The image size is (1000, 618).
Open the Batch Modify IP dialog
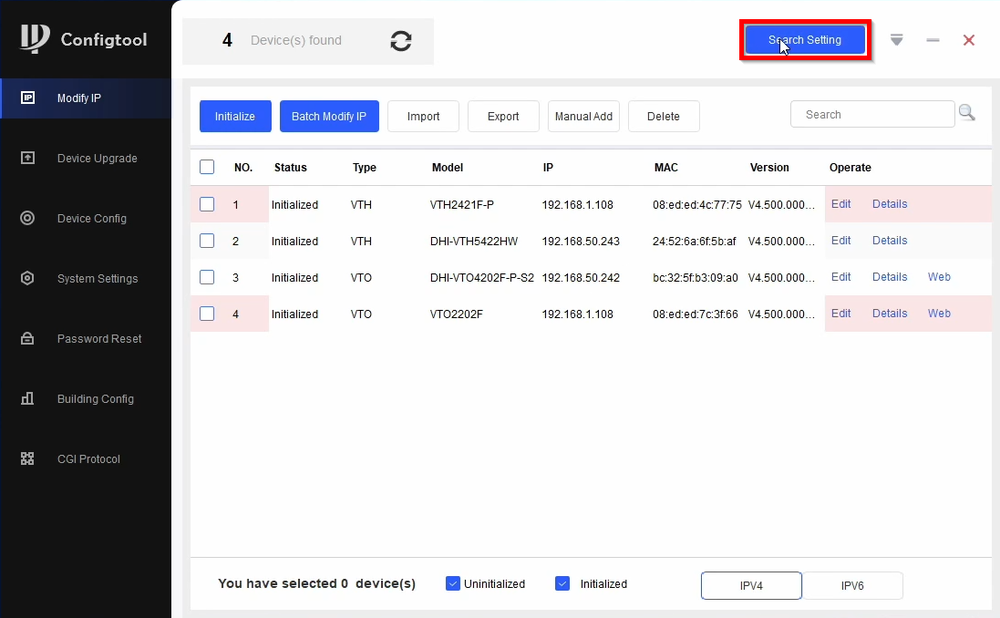point(329,116)
